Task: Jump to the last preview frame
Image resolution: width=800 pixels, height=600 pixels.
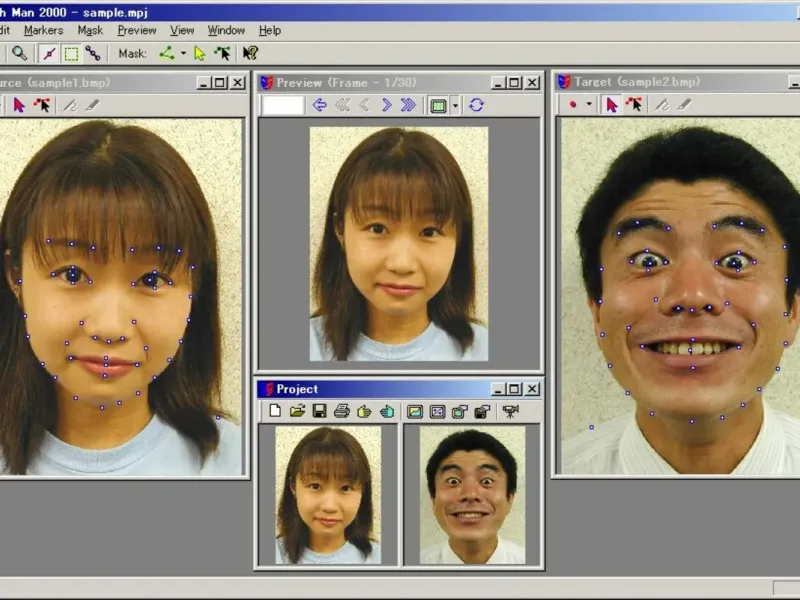Action: tap(408, 105)
